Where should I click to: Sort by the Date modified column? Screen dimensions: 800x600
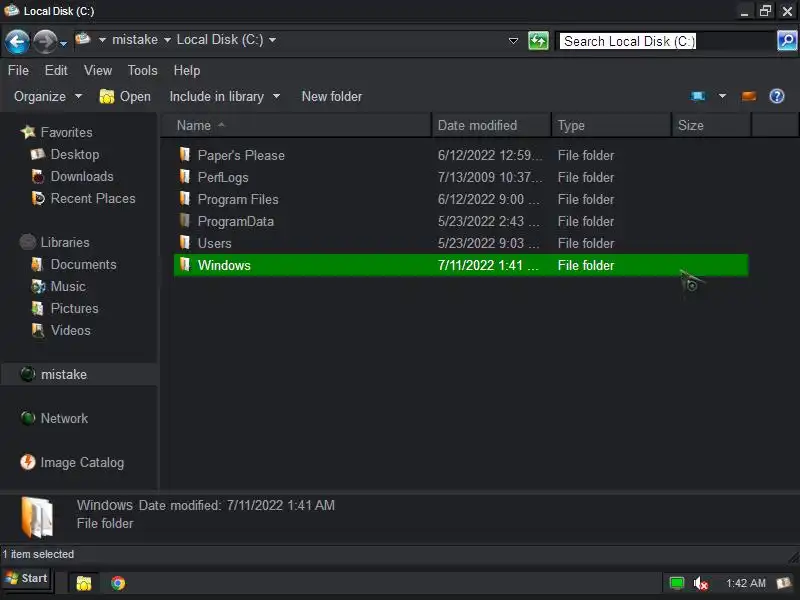492,126
